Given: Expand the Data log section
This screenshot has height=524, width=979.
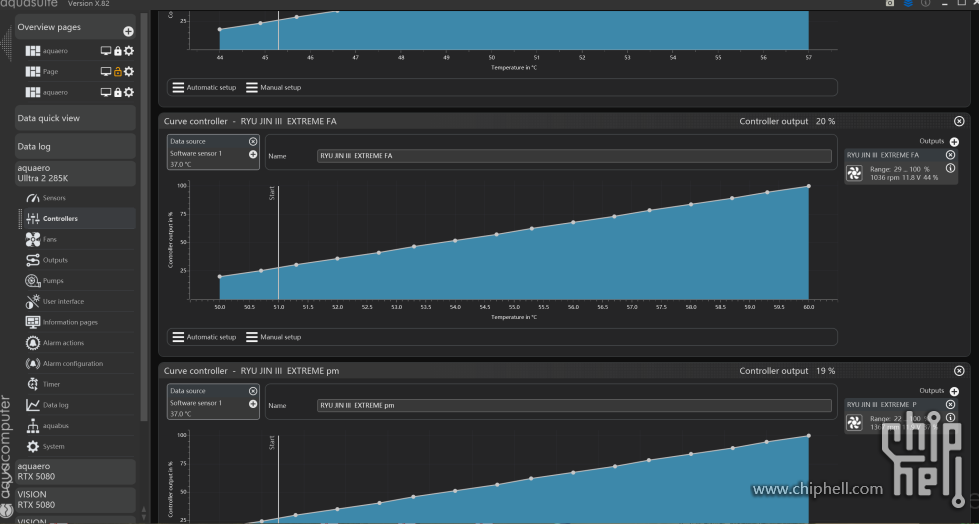Looking at the screenshot, I should [x=75, y=146].
